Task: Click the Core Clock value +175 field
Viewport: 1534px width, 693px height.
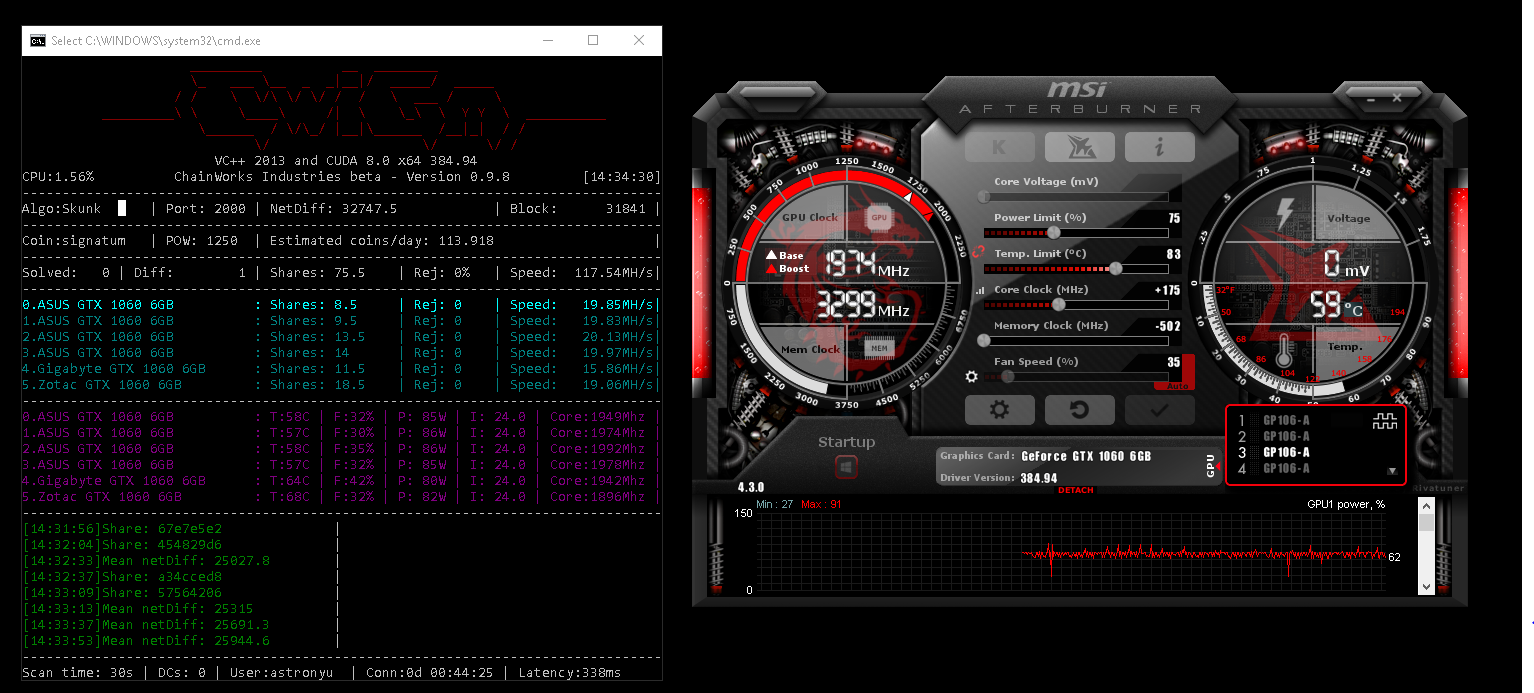Action: (1168, 290)
